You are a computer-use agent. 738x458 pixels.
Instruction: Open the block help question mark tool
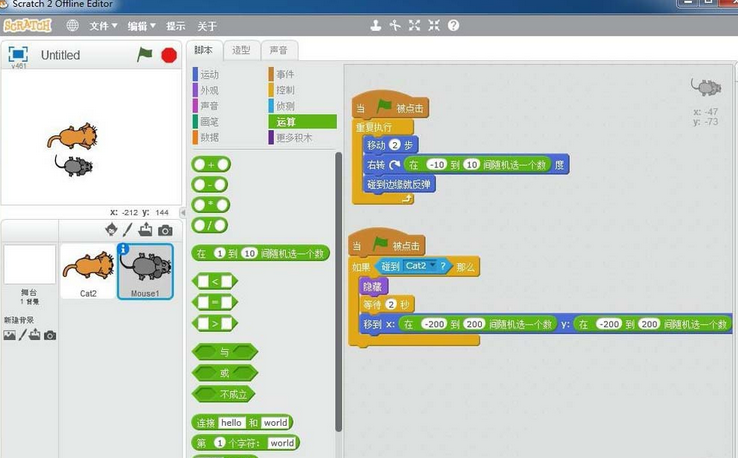click(453, 25)
